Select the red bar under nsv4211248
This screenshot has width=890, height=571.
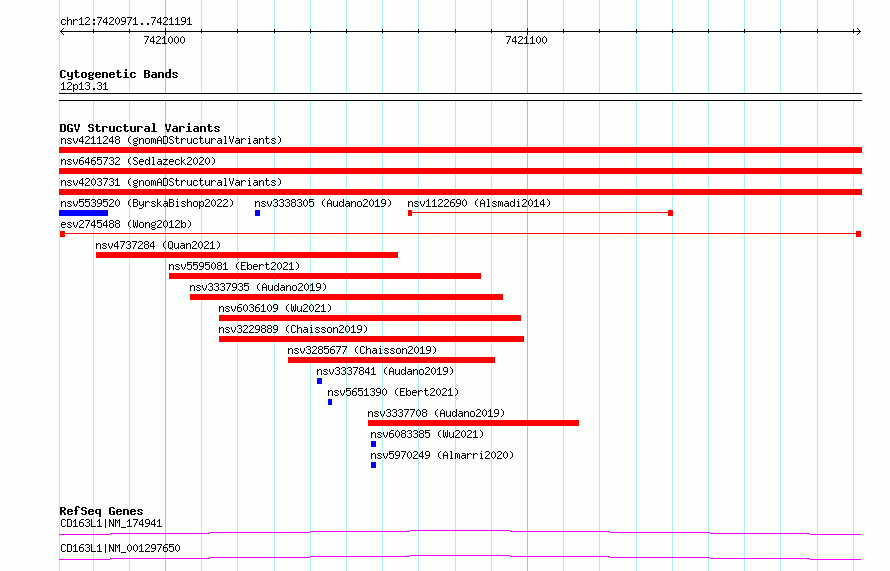click(460, 150)
